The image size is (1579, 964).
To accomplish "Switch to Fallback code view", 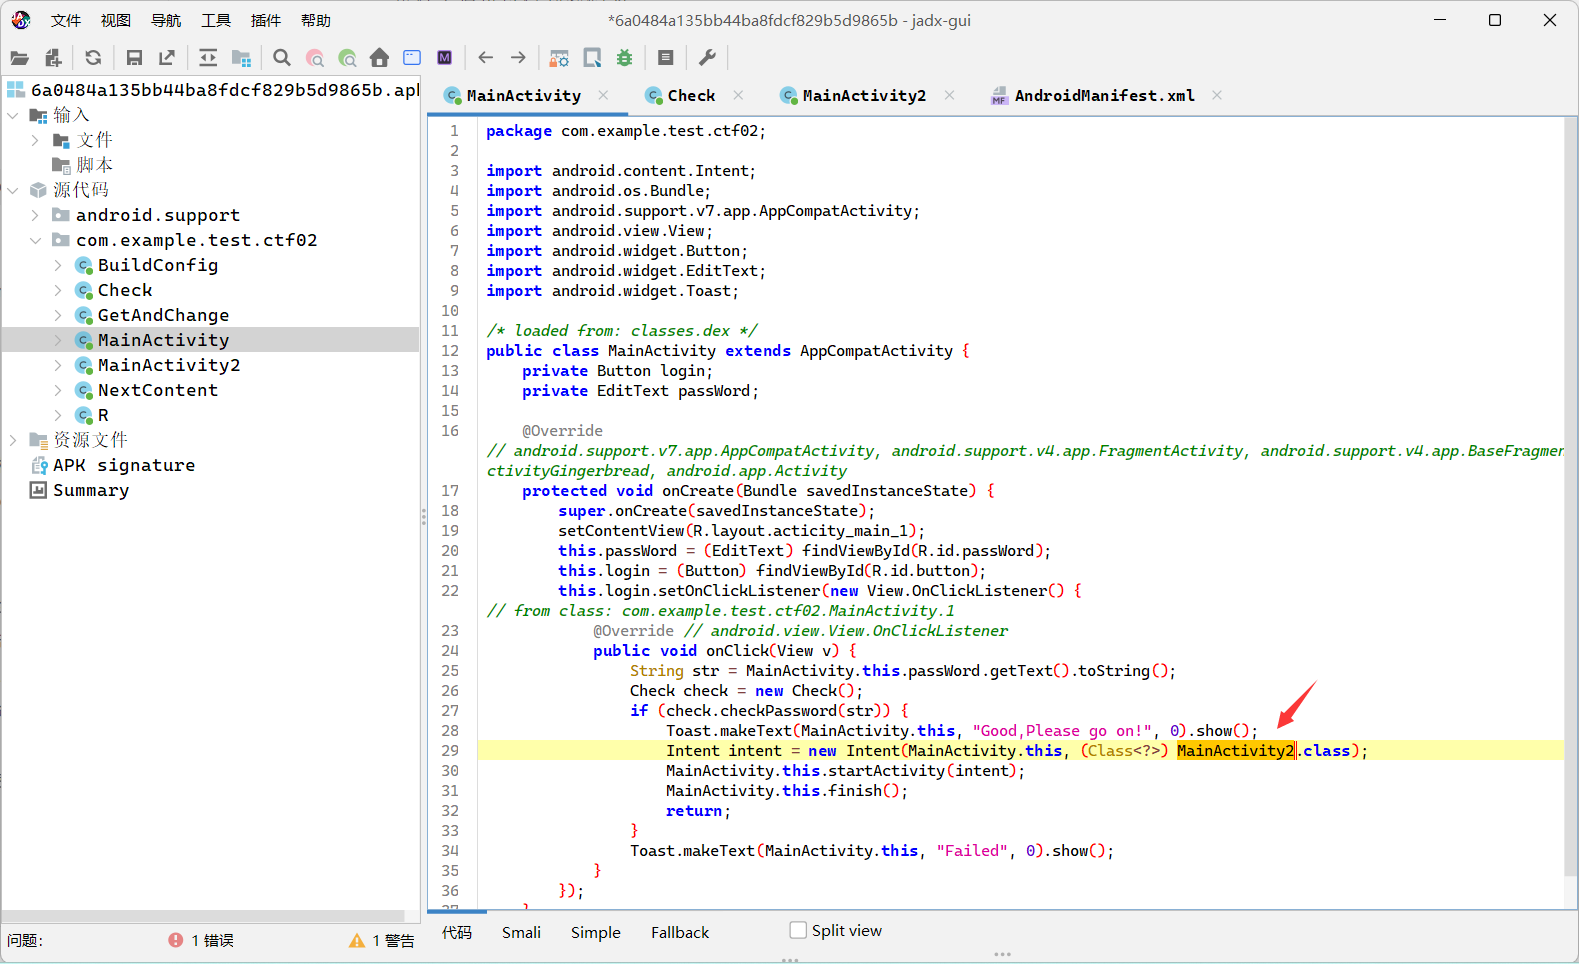I will coord(679,932).
